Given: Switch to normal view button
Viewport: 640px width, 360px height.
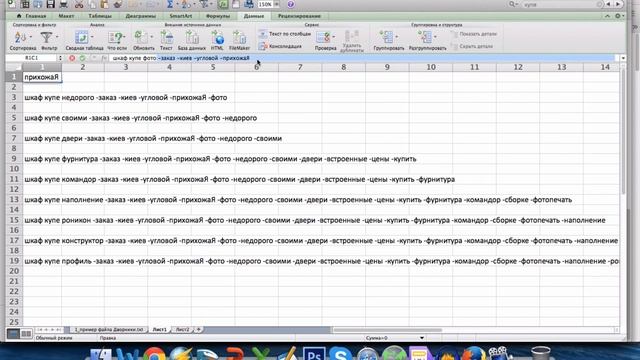Looking at the screenshot, I should tap(13, 334).
